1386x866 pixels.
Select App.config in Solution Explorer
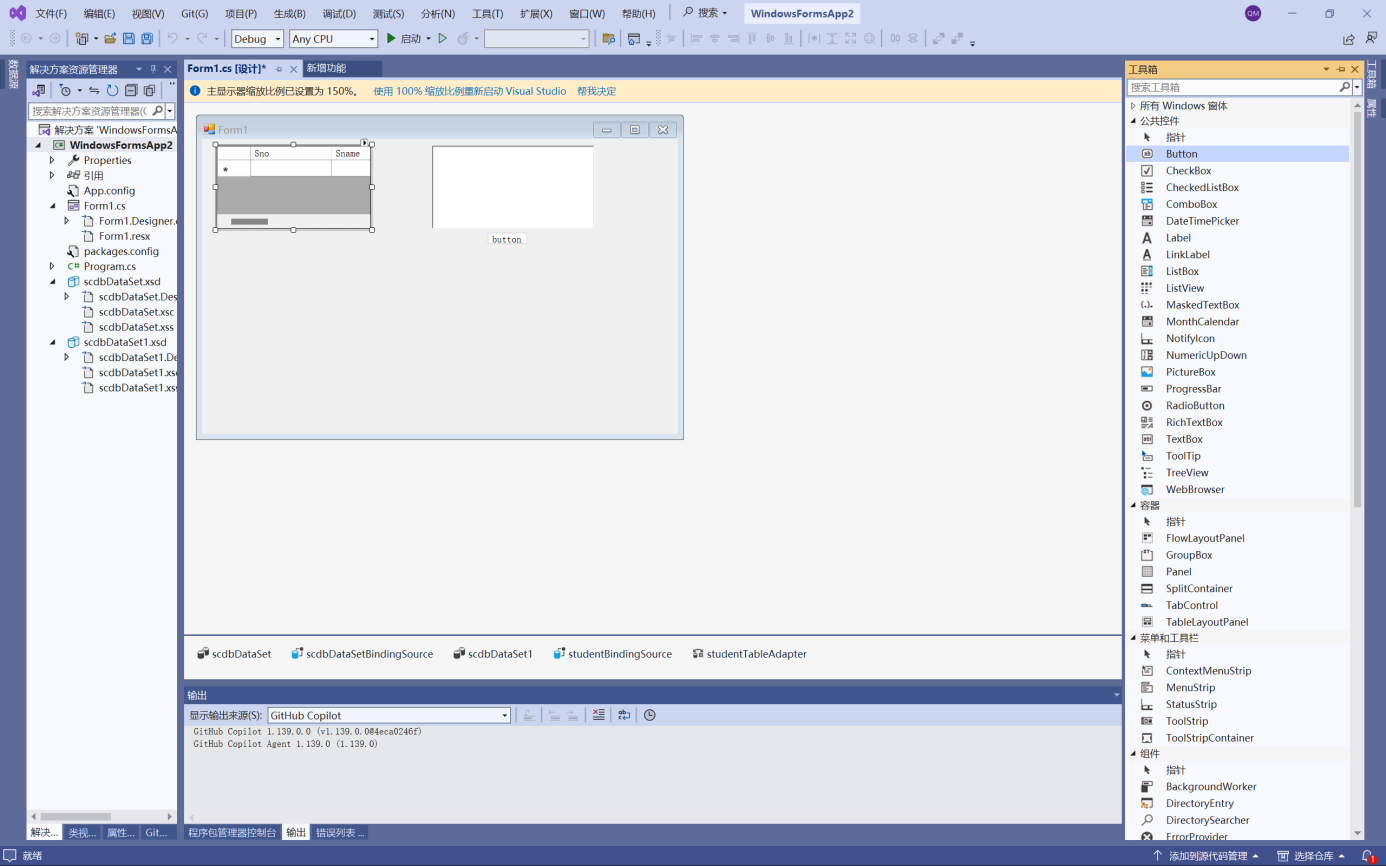pyautogui.click(x=109, y=190)
